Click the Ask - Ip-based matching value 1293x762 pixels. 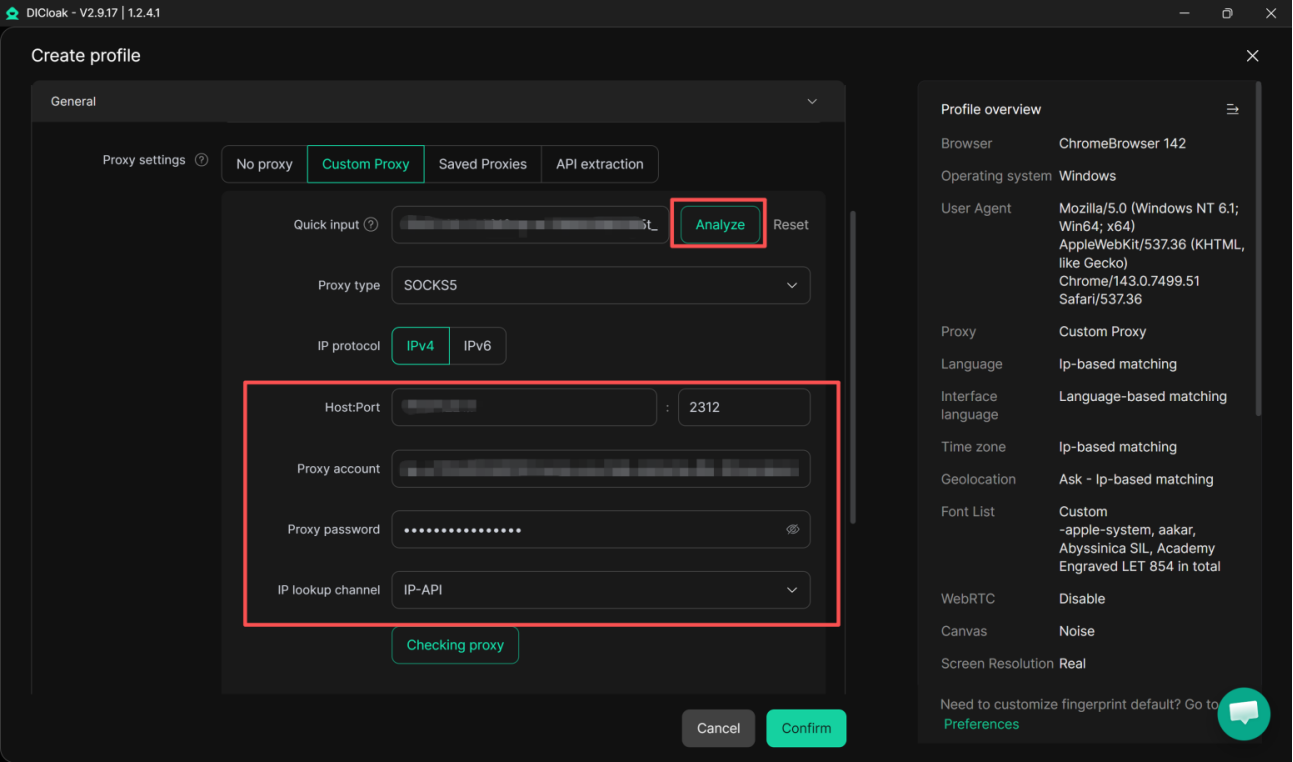(x=1136, y=479)
